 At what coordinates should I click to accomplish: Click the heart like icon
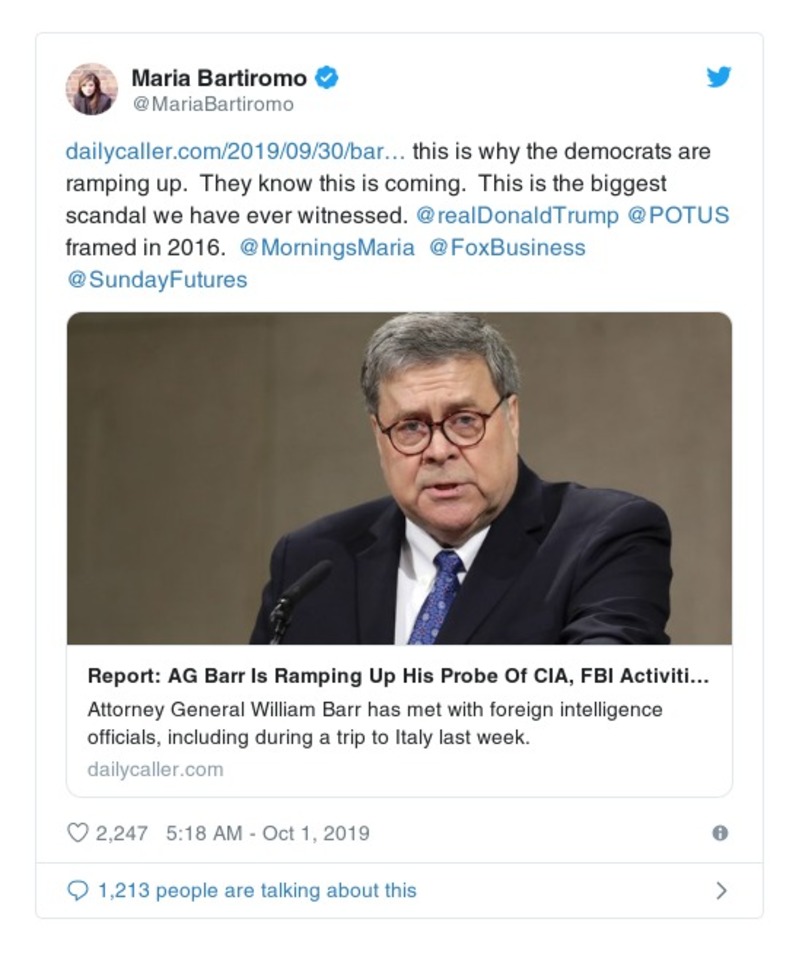tap(77, 832)
